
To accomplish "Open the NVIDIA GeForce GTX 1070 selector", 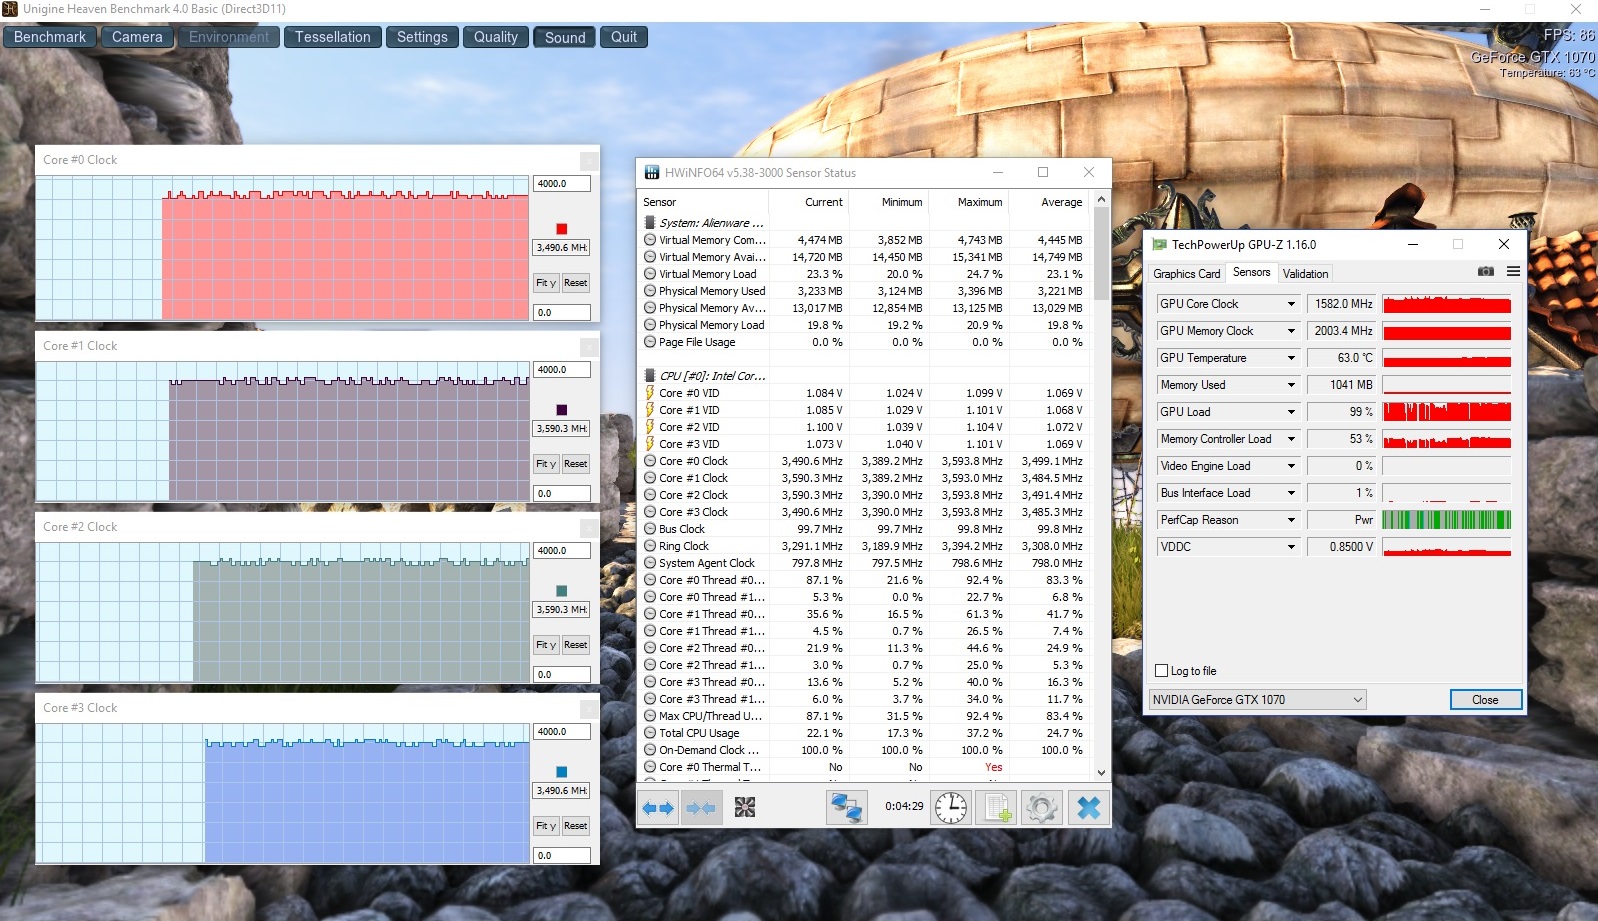I will [1257, 700].
